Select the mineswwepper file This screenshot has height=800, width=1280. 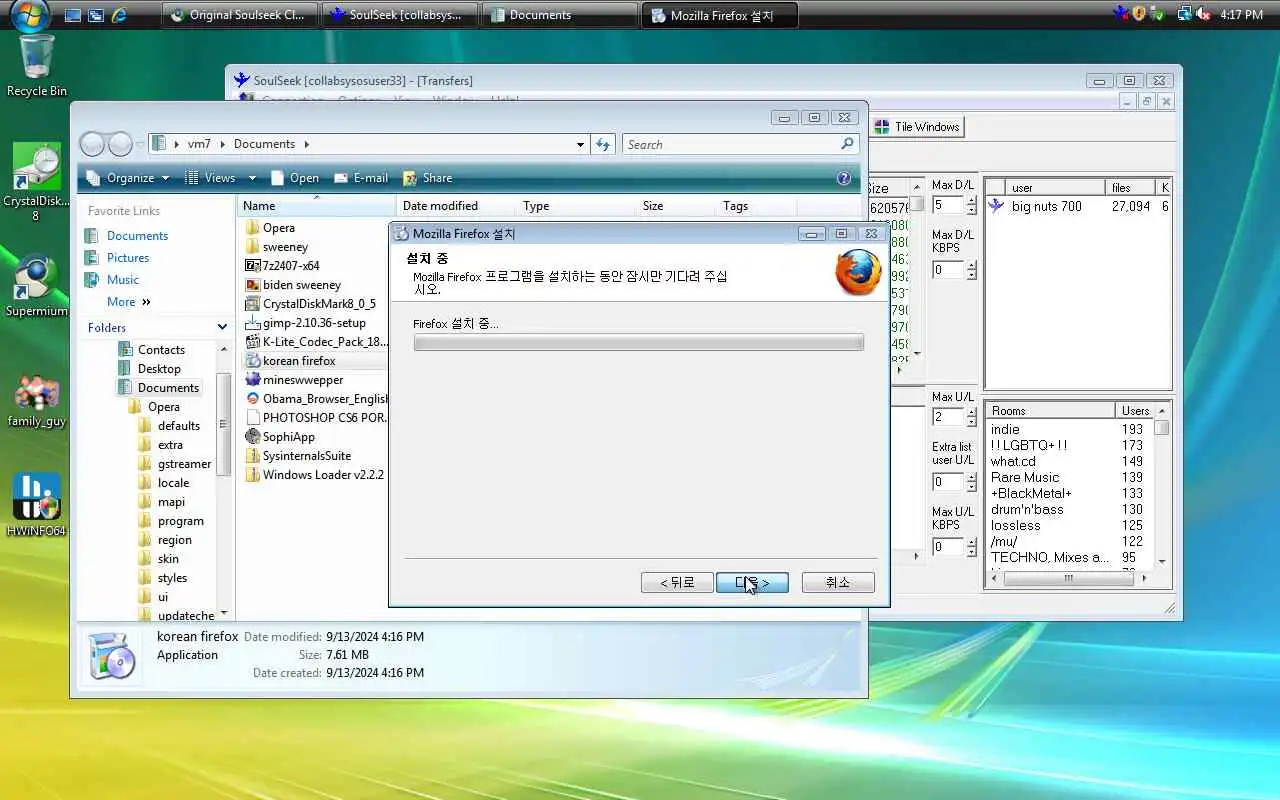(x=294, y=380)
